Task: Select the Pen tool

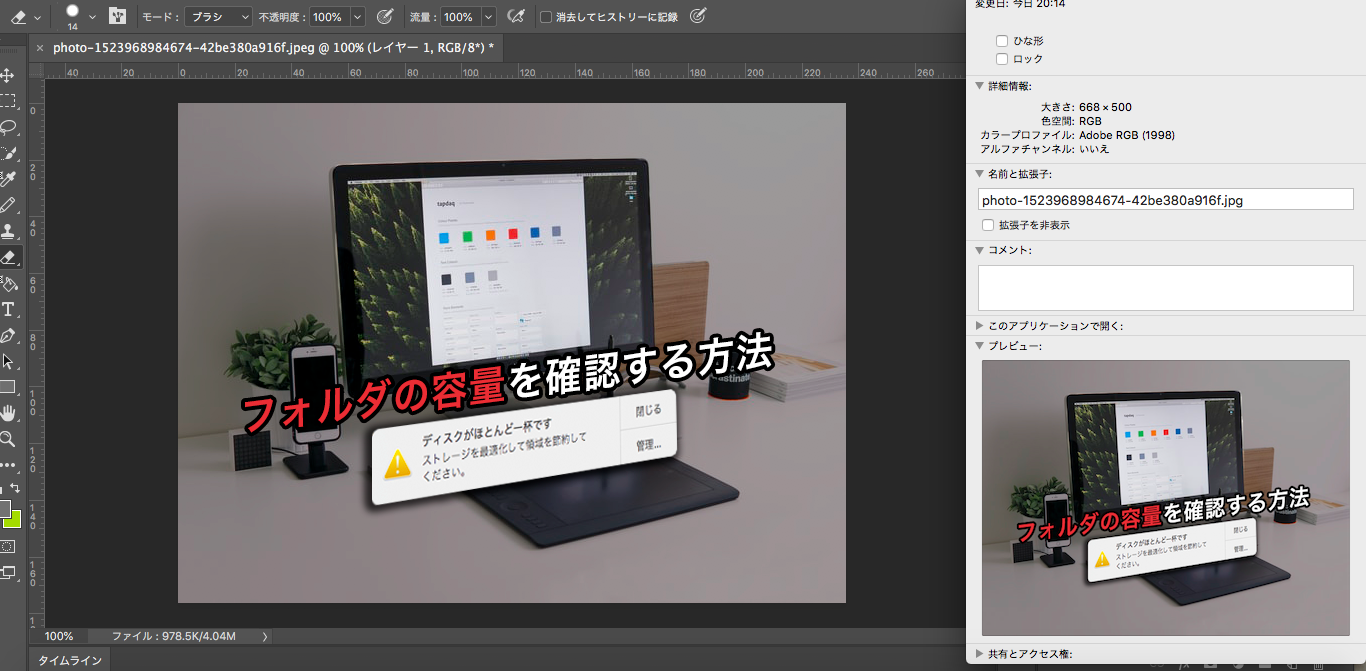Action: pos(8,335)
